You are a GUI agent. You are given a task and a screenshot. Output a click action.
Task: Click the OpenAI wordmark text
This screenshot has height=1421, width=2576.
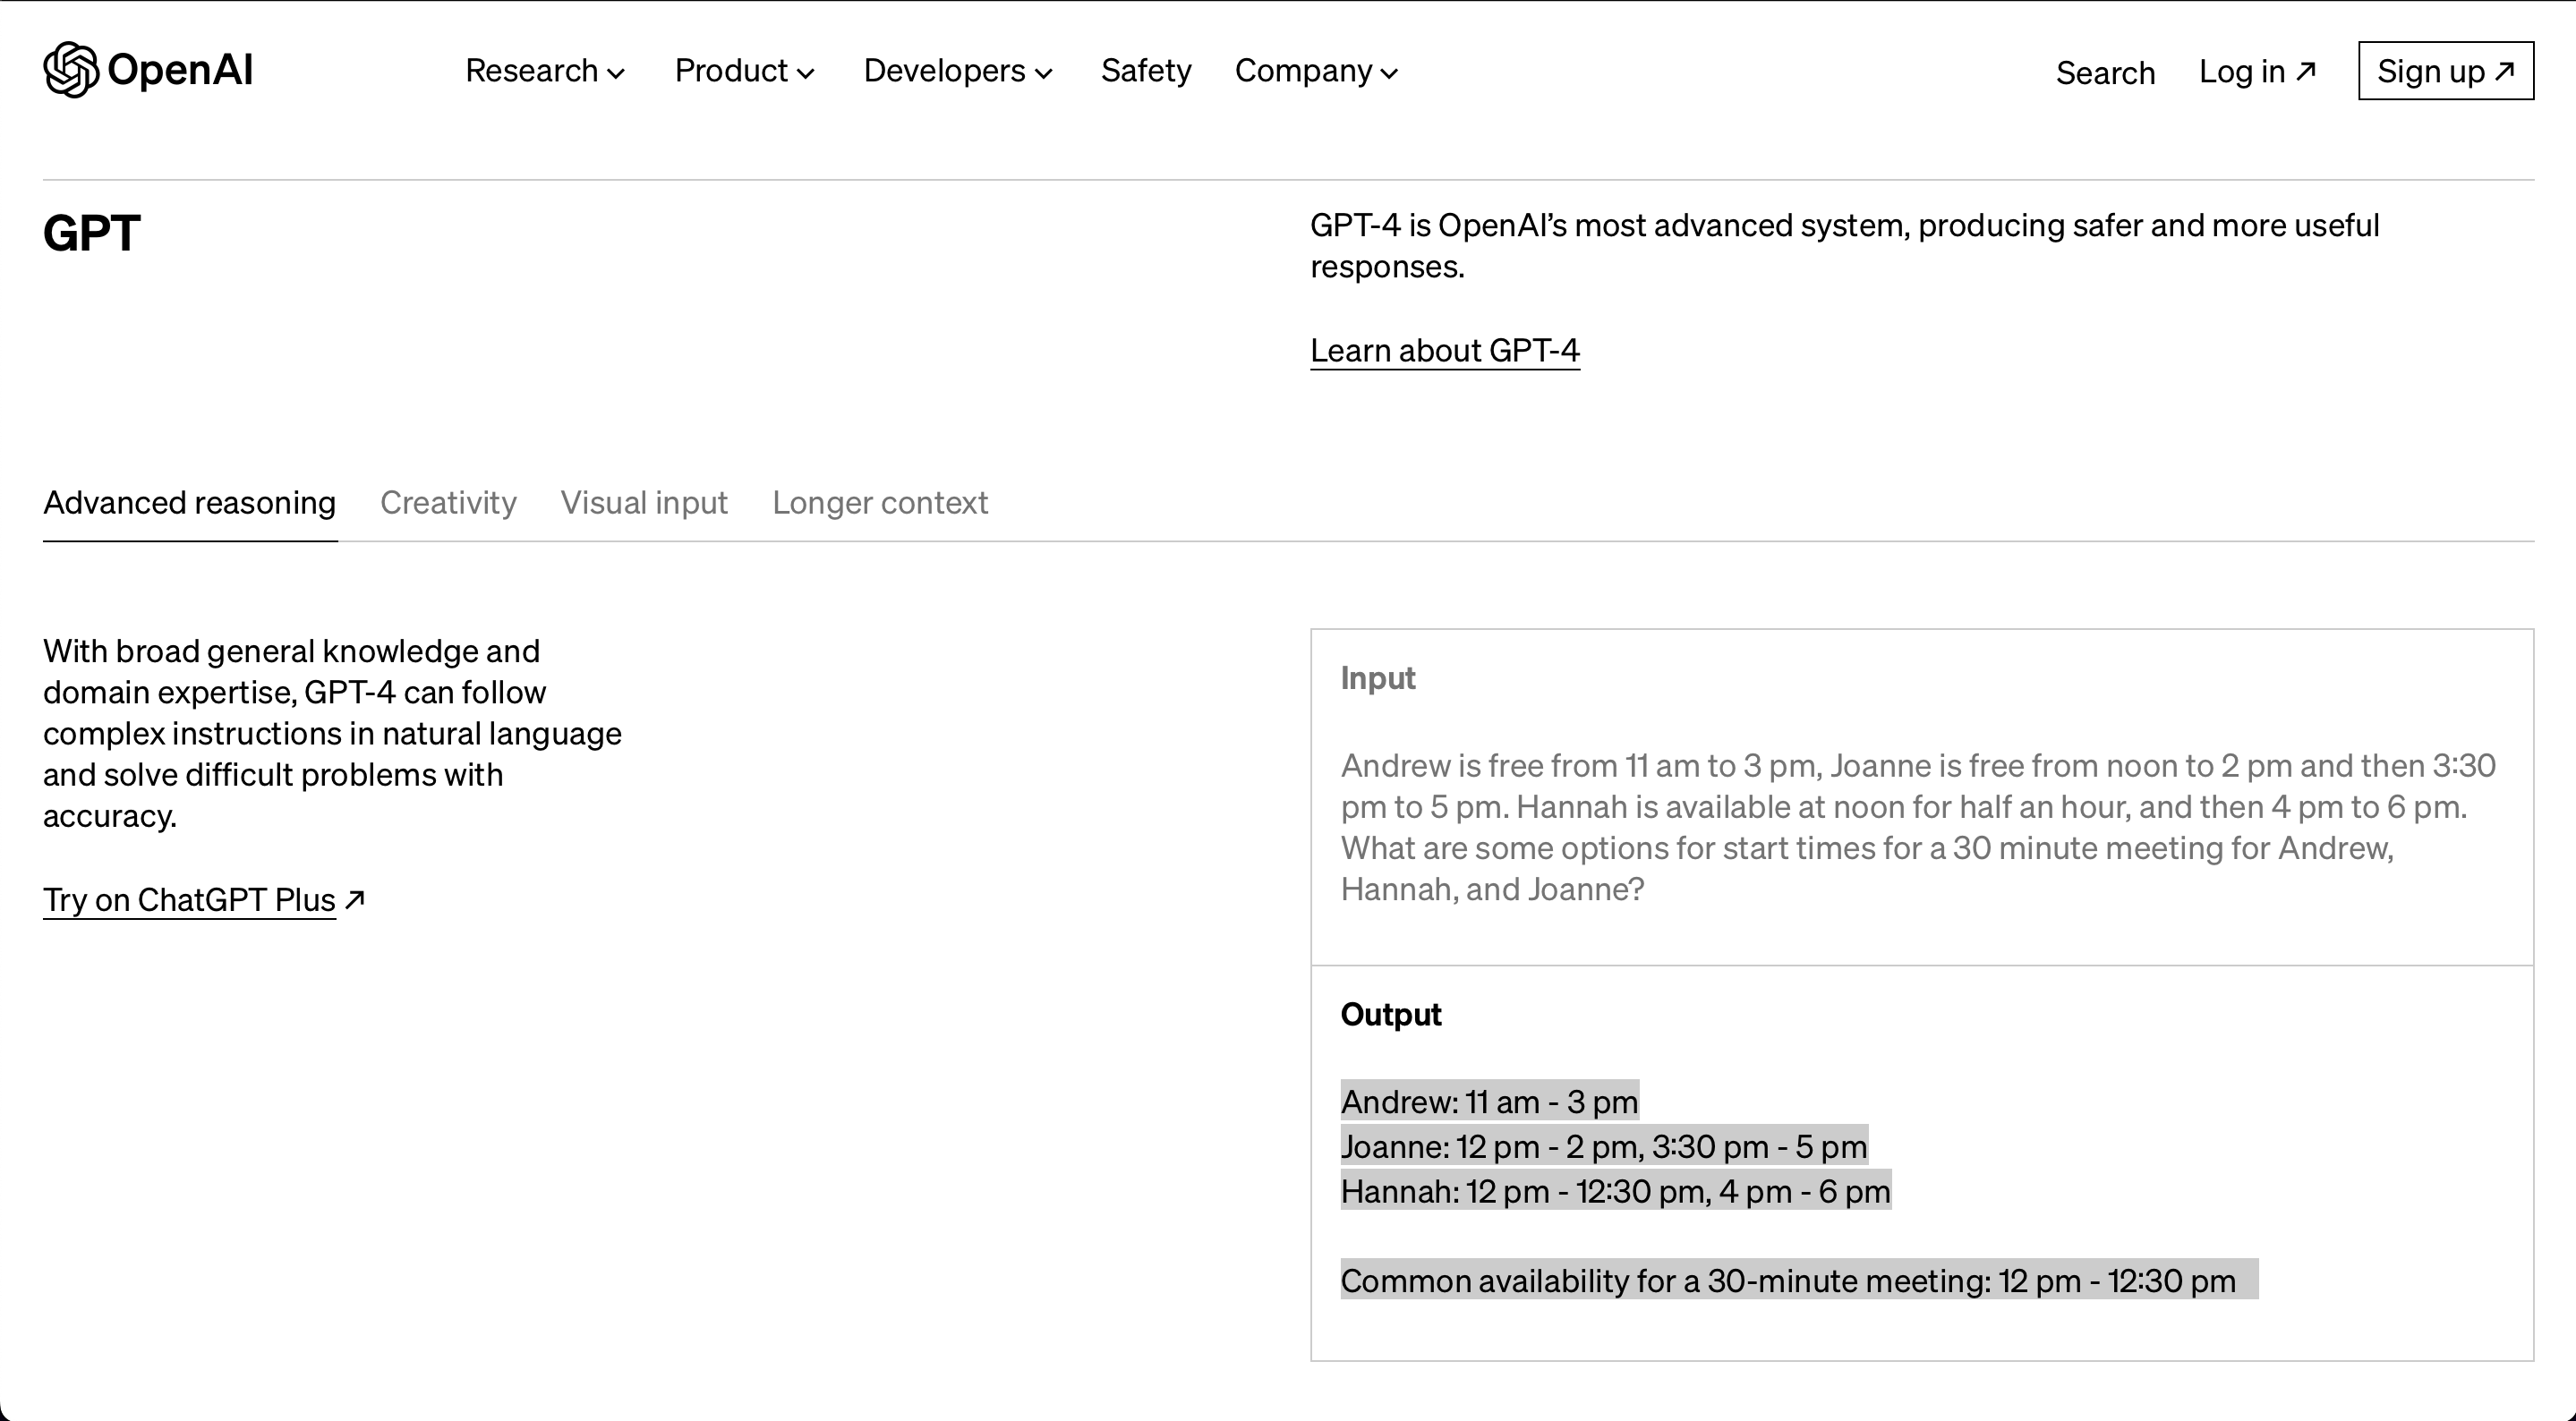180,70
